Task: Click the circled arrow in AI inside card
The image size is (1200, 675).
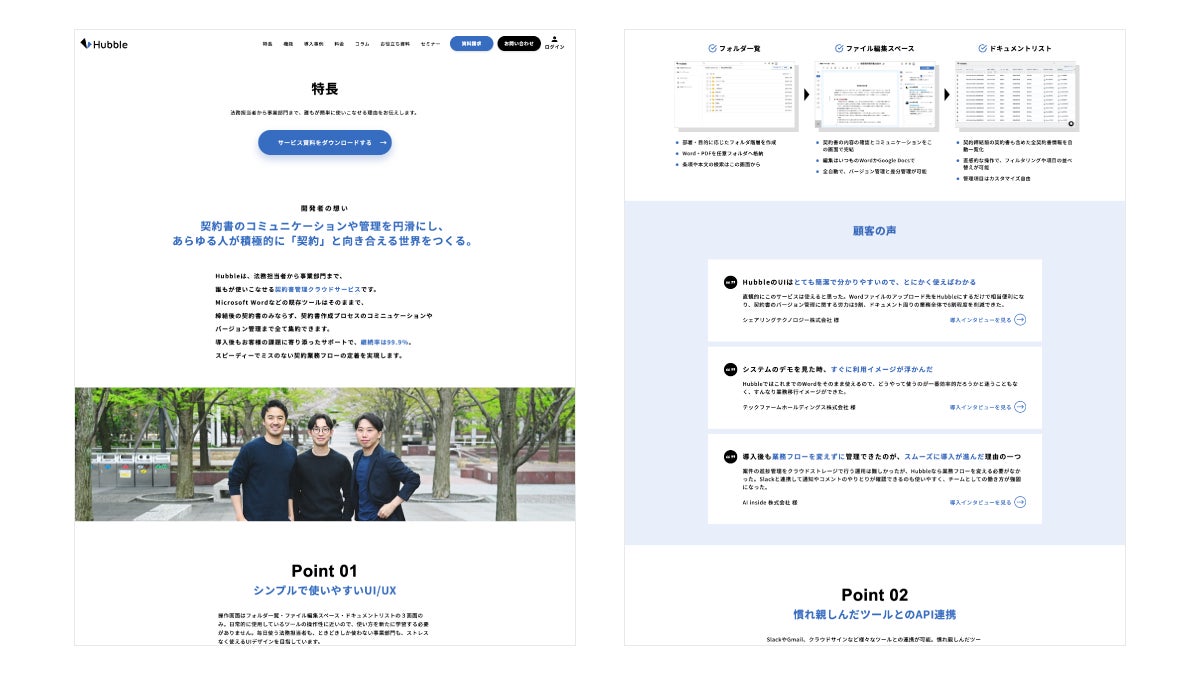Action: (x=1020, y=502)
